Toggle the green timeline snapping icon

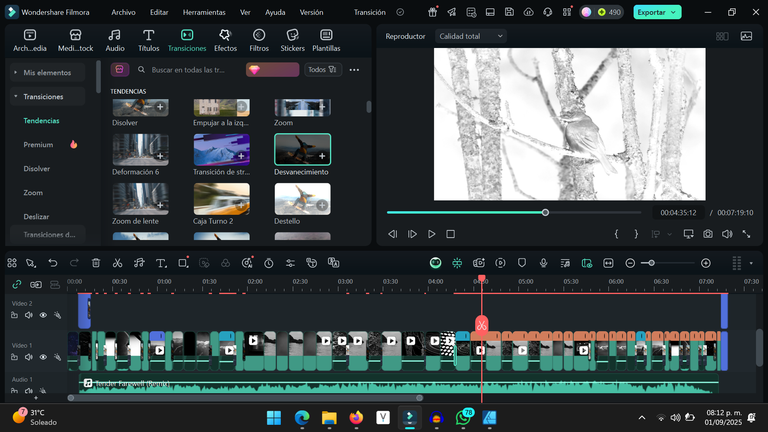[x=457, y=263]
